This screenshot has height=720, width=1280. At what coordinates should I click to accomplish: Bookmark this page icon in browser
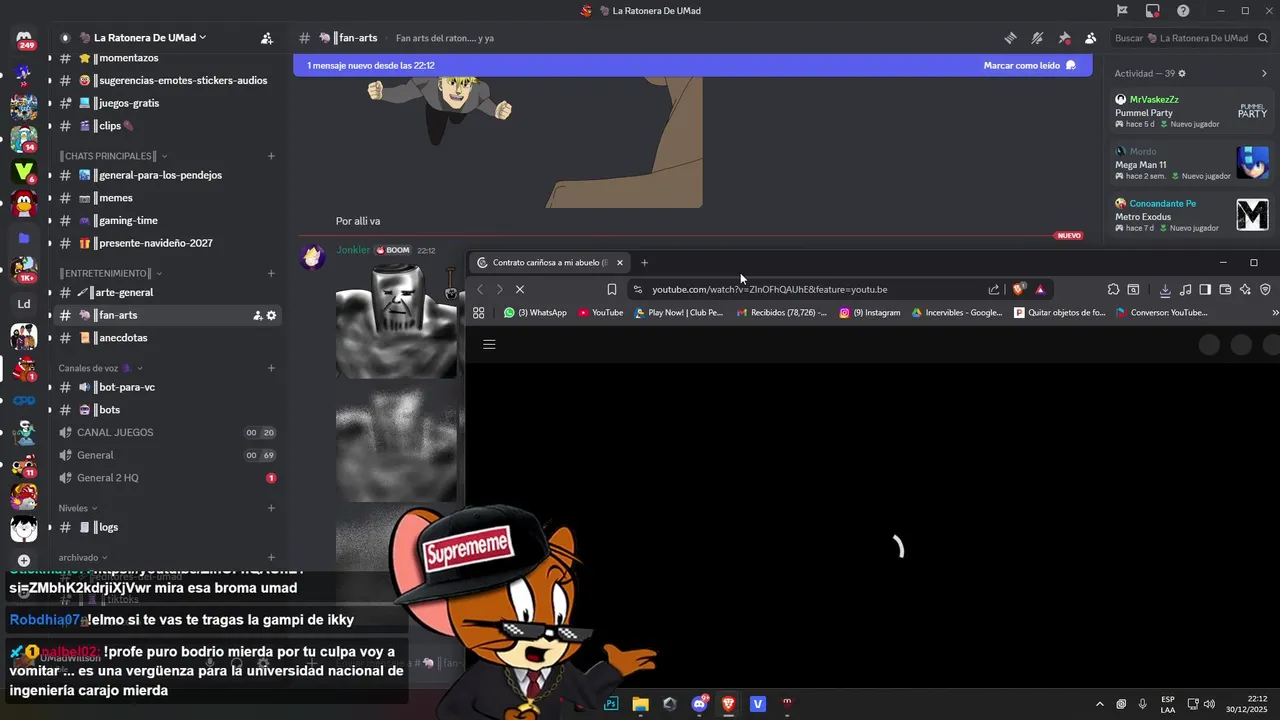pyautogui.click(x=611, y=290)
